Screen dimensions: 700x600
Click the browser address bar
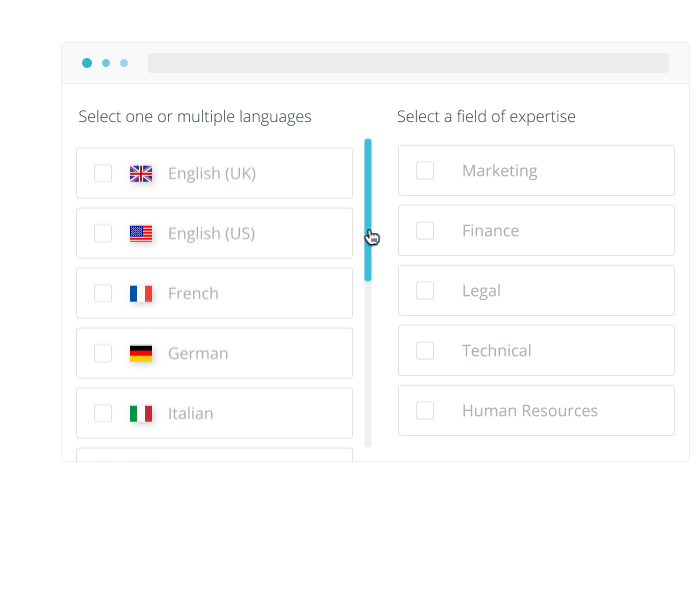pyautogui.click(x=408, y=63)
